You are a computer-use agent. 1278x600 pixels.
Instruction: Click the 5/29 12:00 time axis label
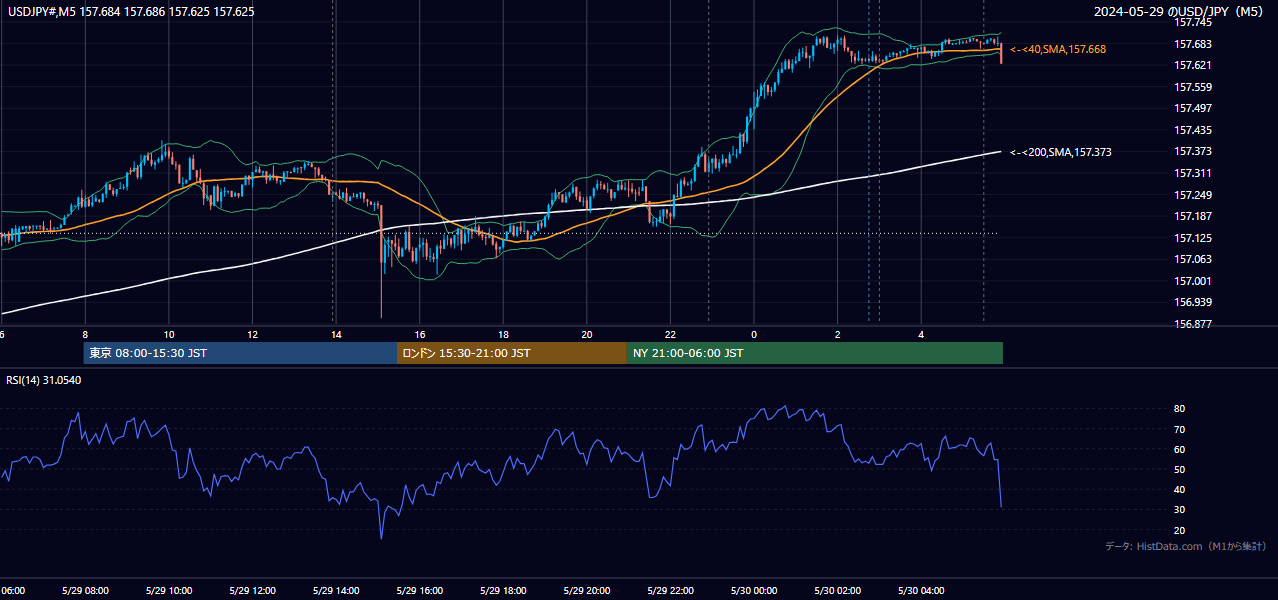252,591
